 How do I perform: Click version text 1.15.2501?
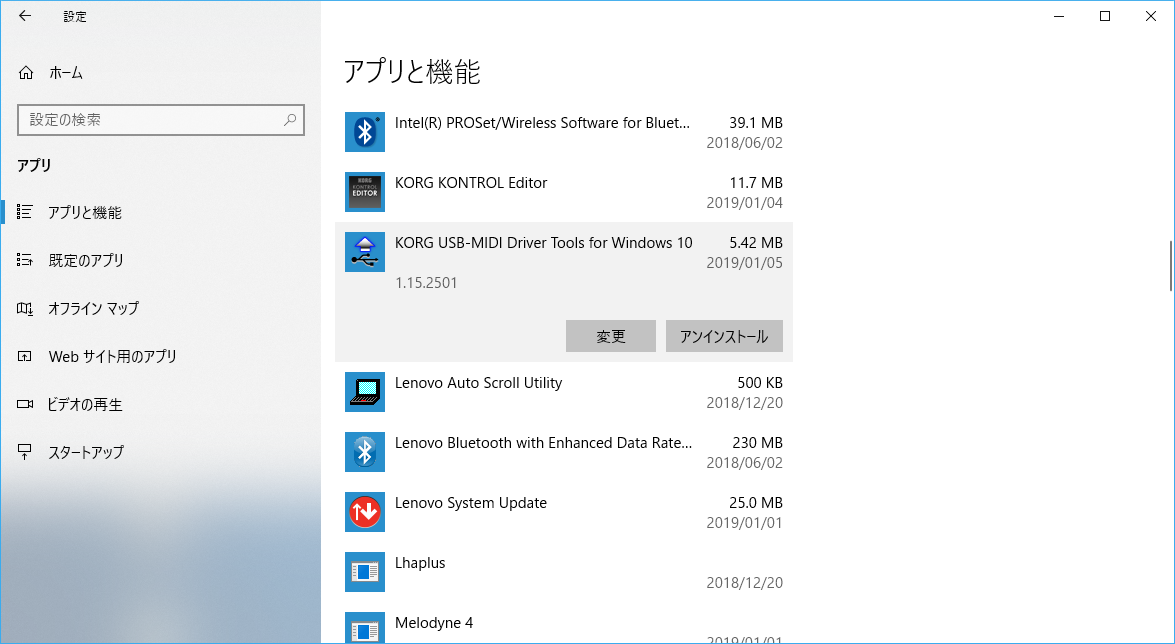tap(426, 283)
